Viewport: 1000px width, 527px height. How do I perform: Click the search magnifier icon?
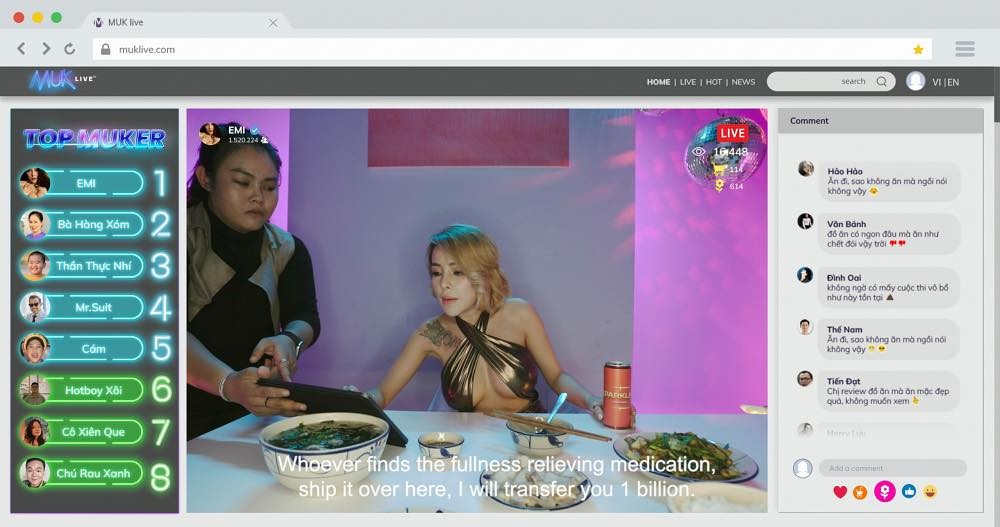(x=881, y=82)
